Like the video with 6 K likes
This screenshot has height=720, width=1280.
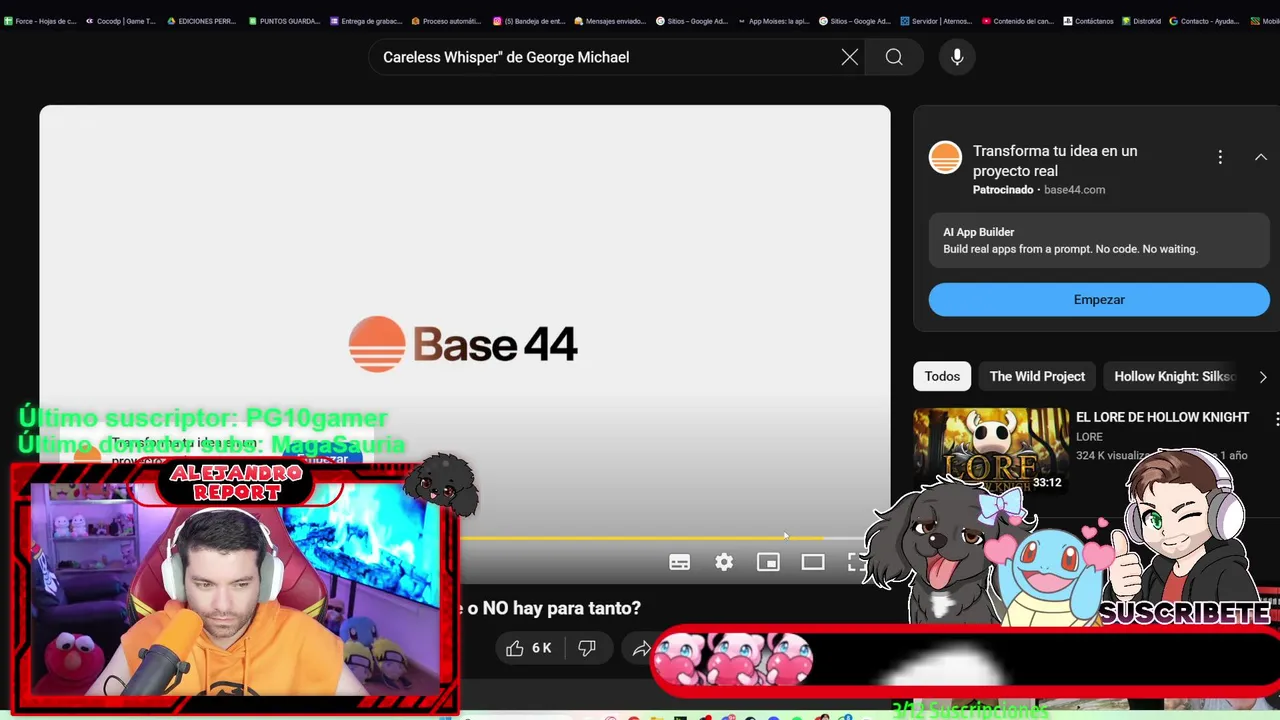pos(529,648)
